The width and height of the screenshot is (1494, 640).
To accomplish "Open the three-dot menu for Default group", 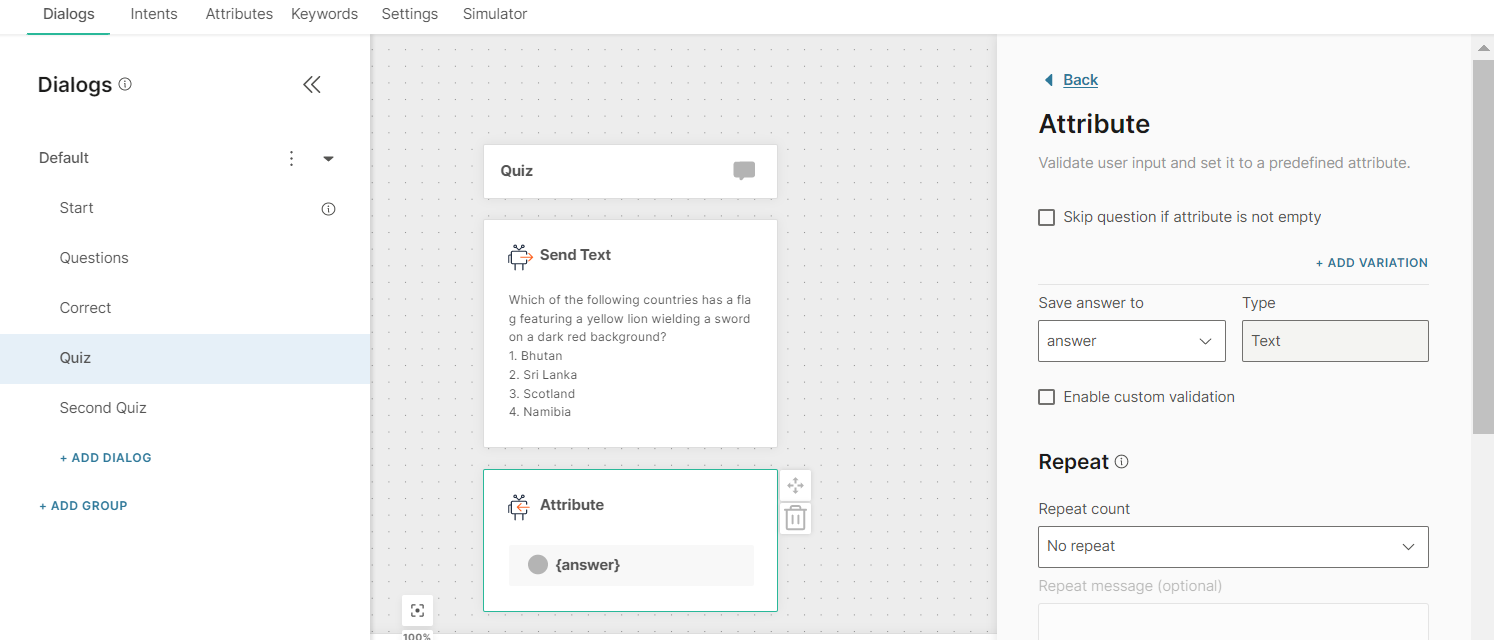I will [x=291, y=158].
